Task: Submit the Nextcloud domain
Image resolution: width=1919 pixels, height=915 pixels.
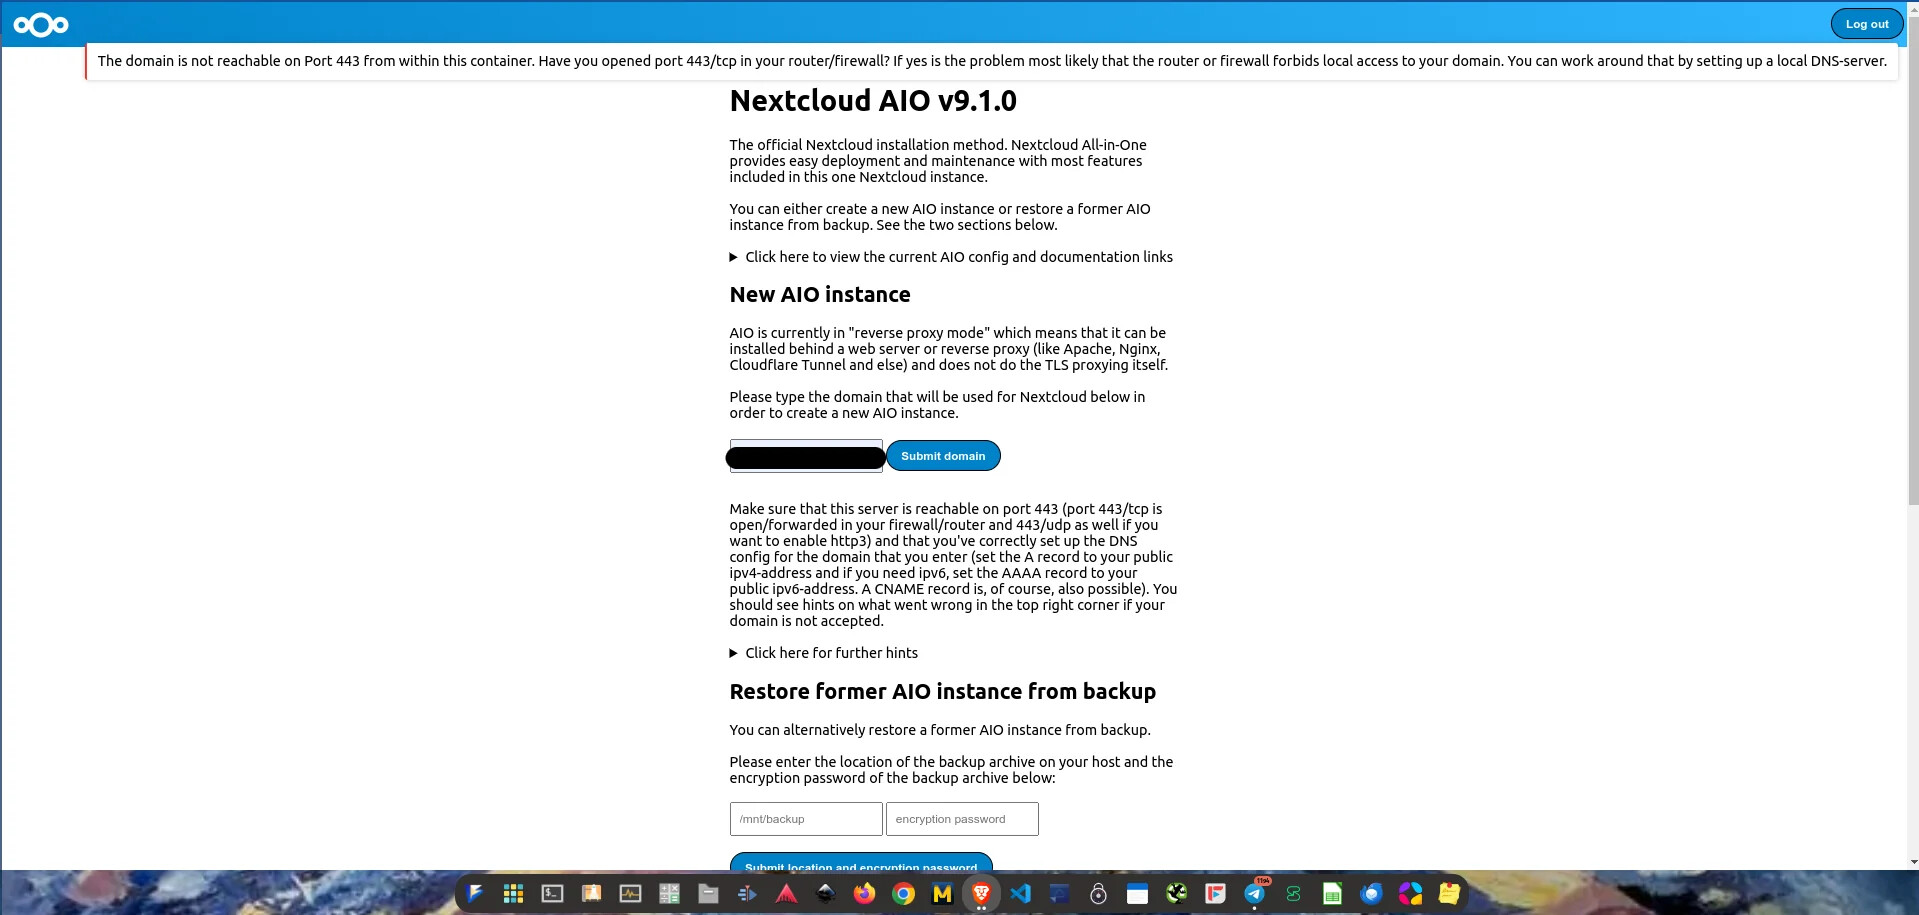Action: pyautogui.click(x=943, y=456)
